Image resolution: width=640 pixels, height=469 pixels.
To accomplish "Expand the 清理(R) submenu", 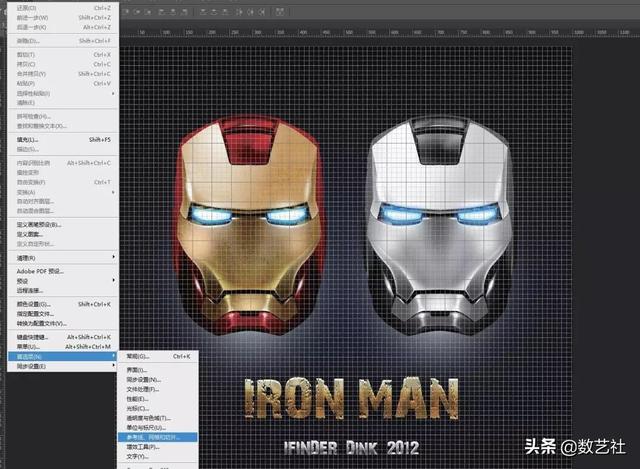I will 63,258.
